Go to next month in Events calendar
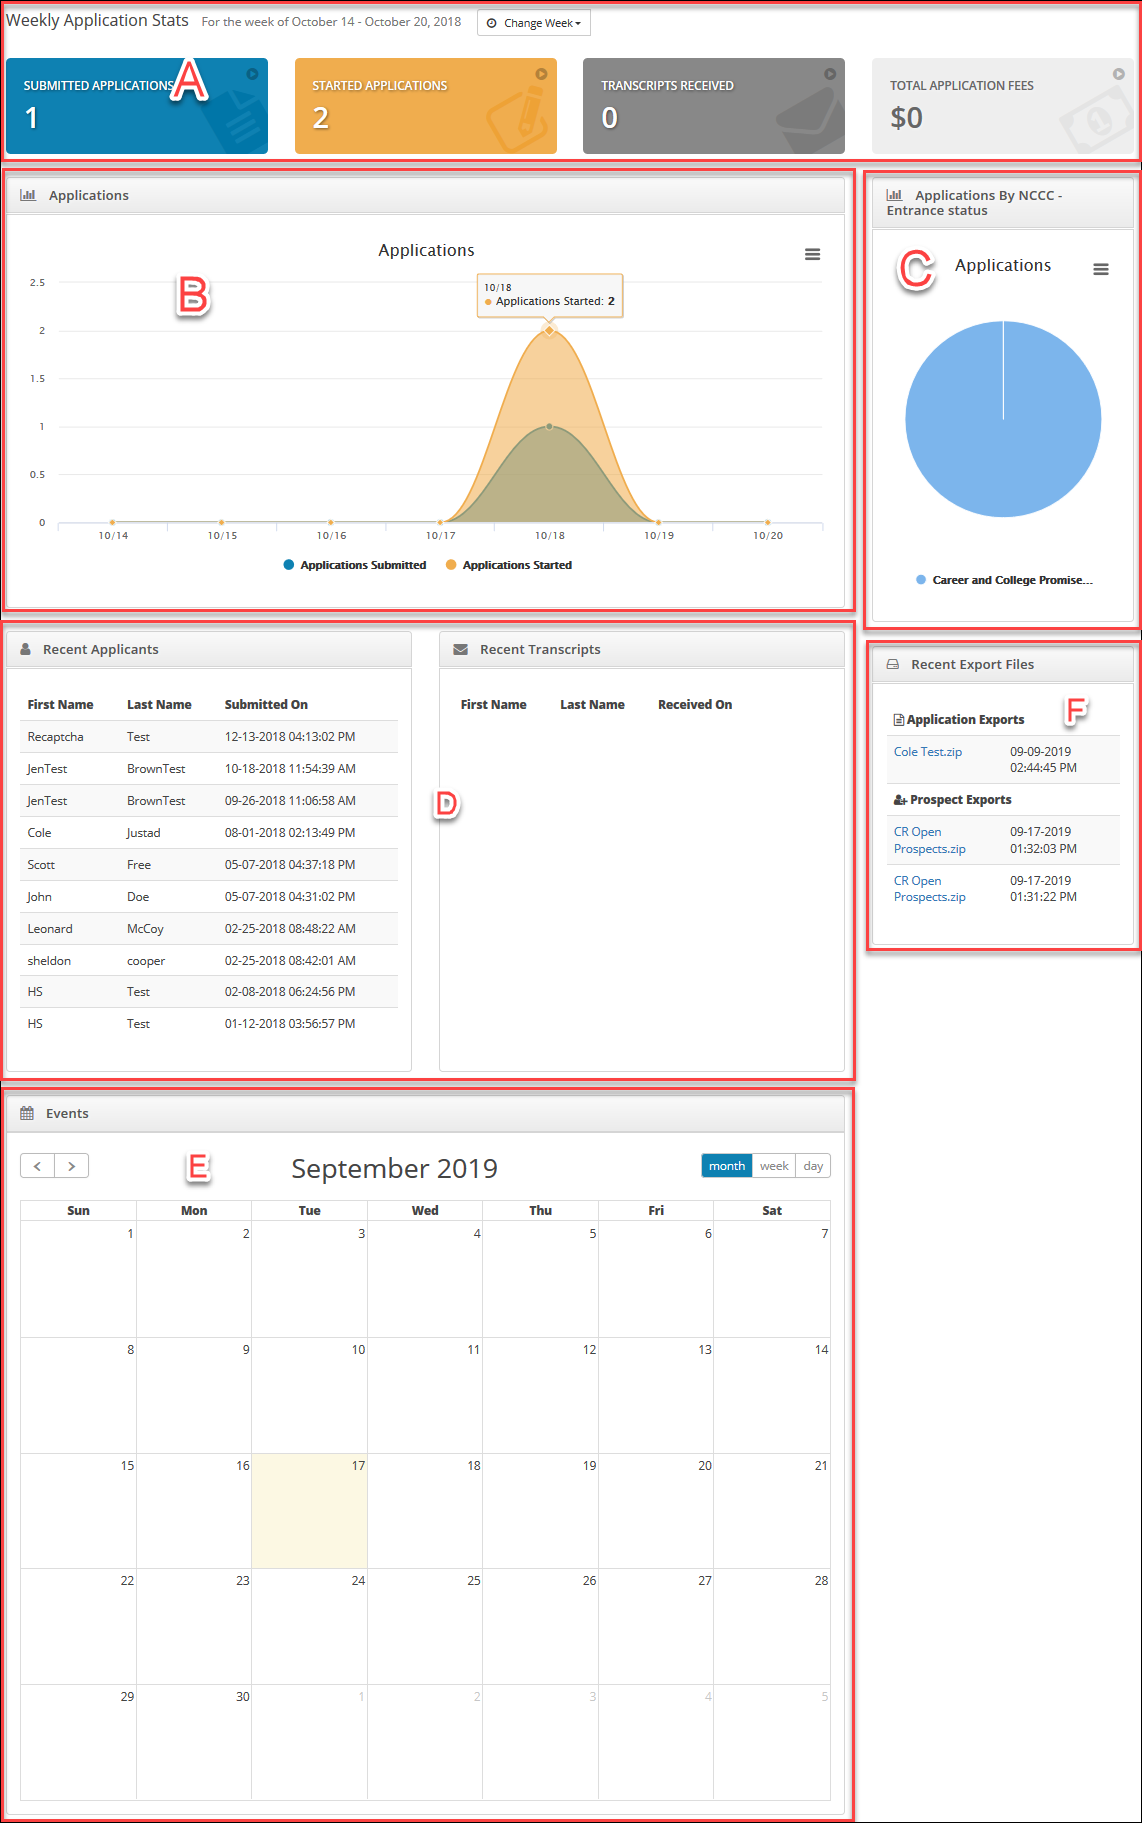The image size is (1142, 1823). tap(72, 1166)
